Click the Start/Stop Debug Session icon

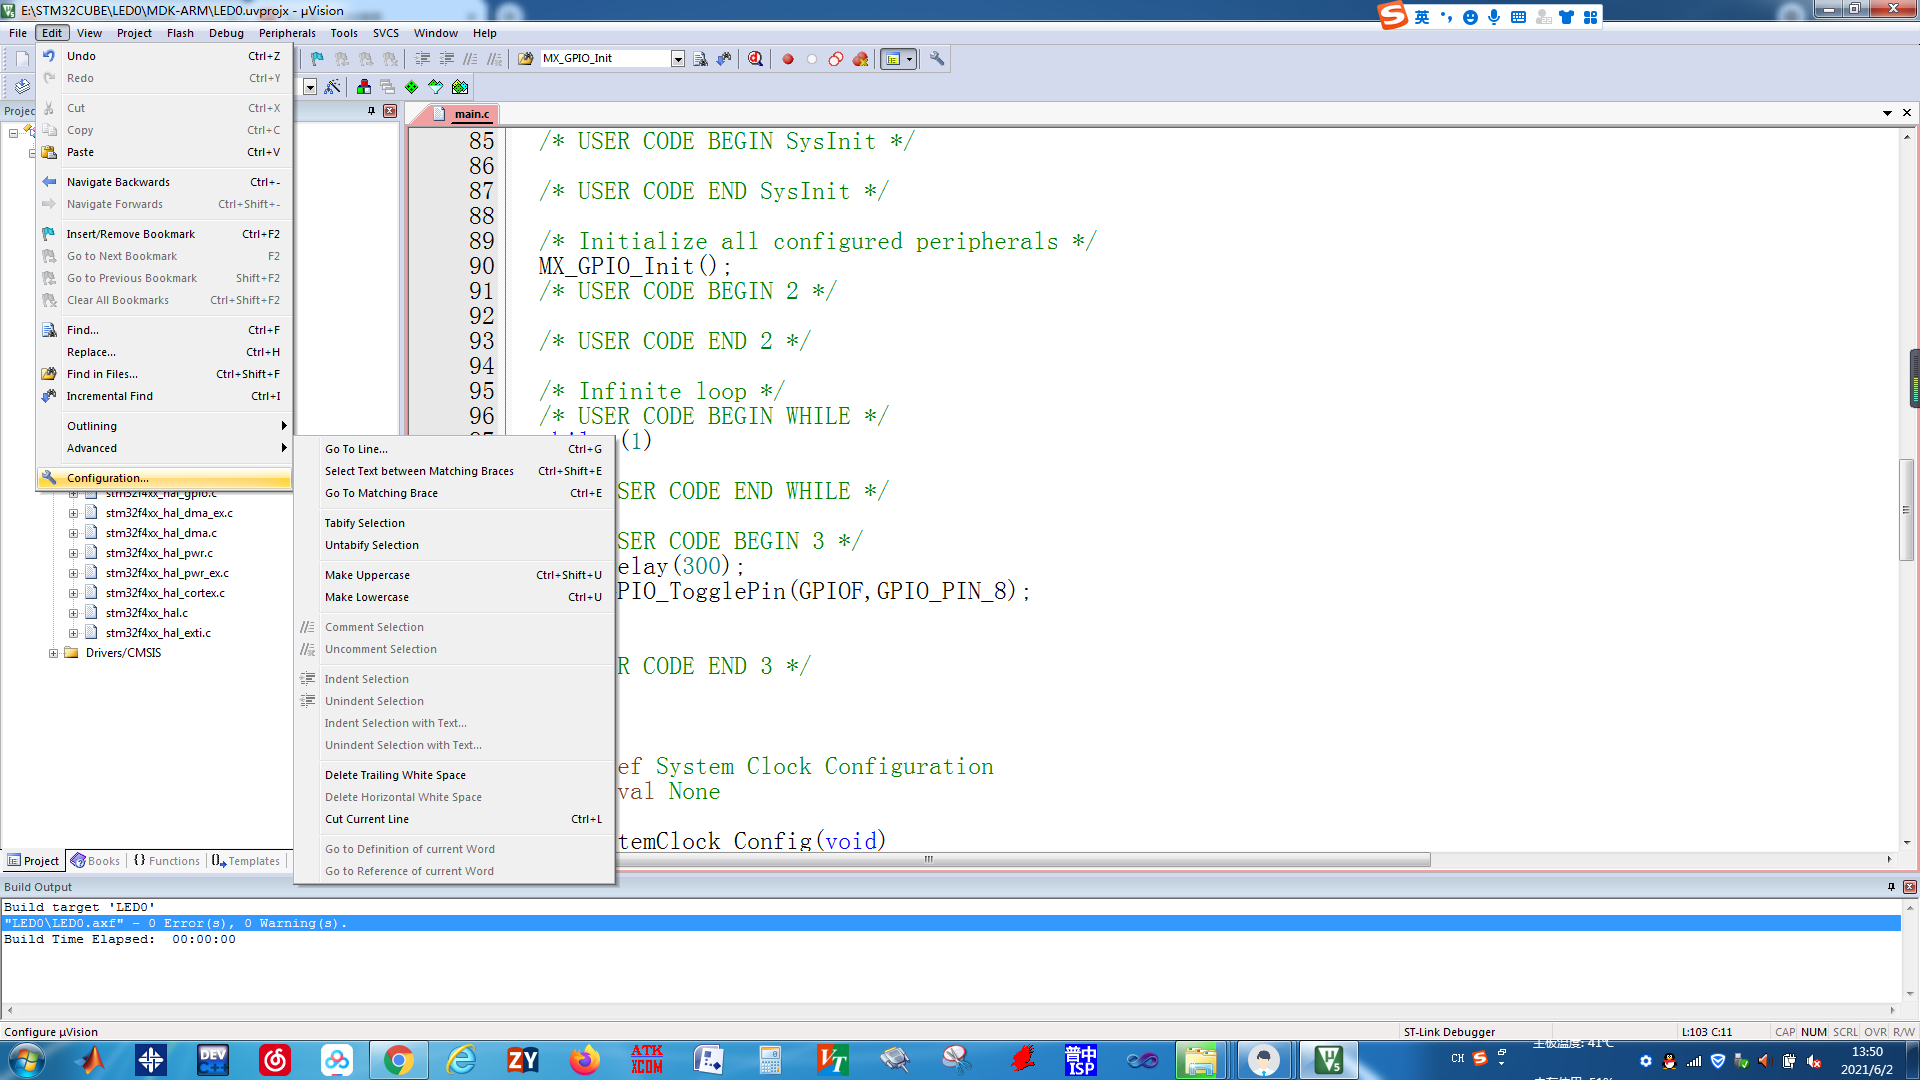point(755,59)
